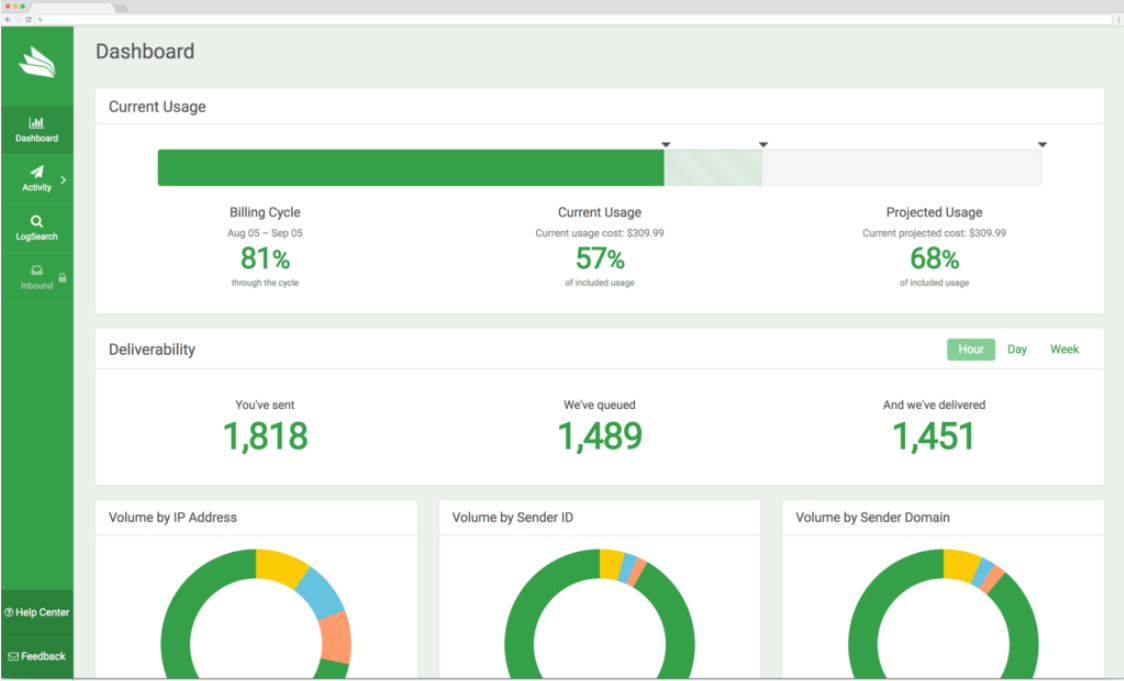Reload the page with browser refresh icon
Screen dimensions: 1124x681
pyautogui.click(x=29, y=19)
